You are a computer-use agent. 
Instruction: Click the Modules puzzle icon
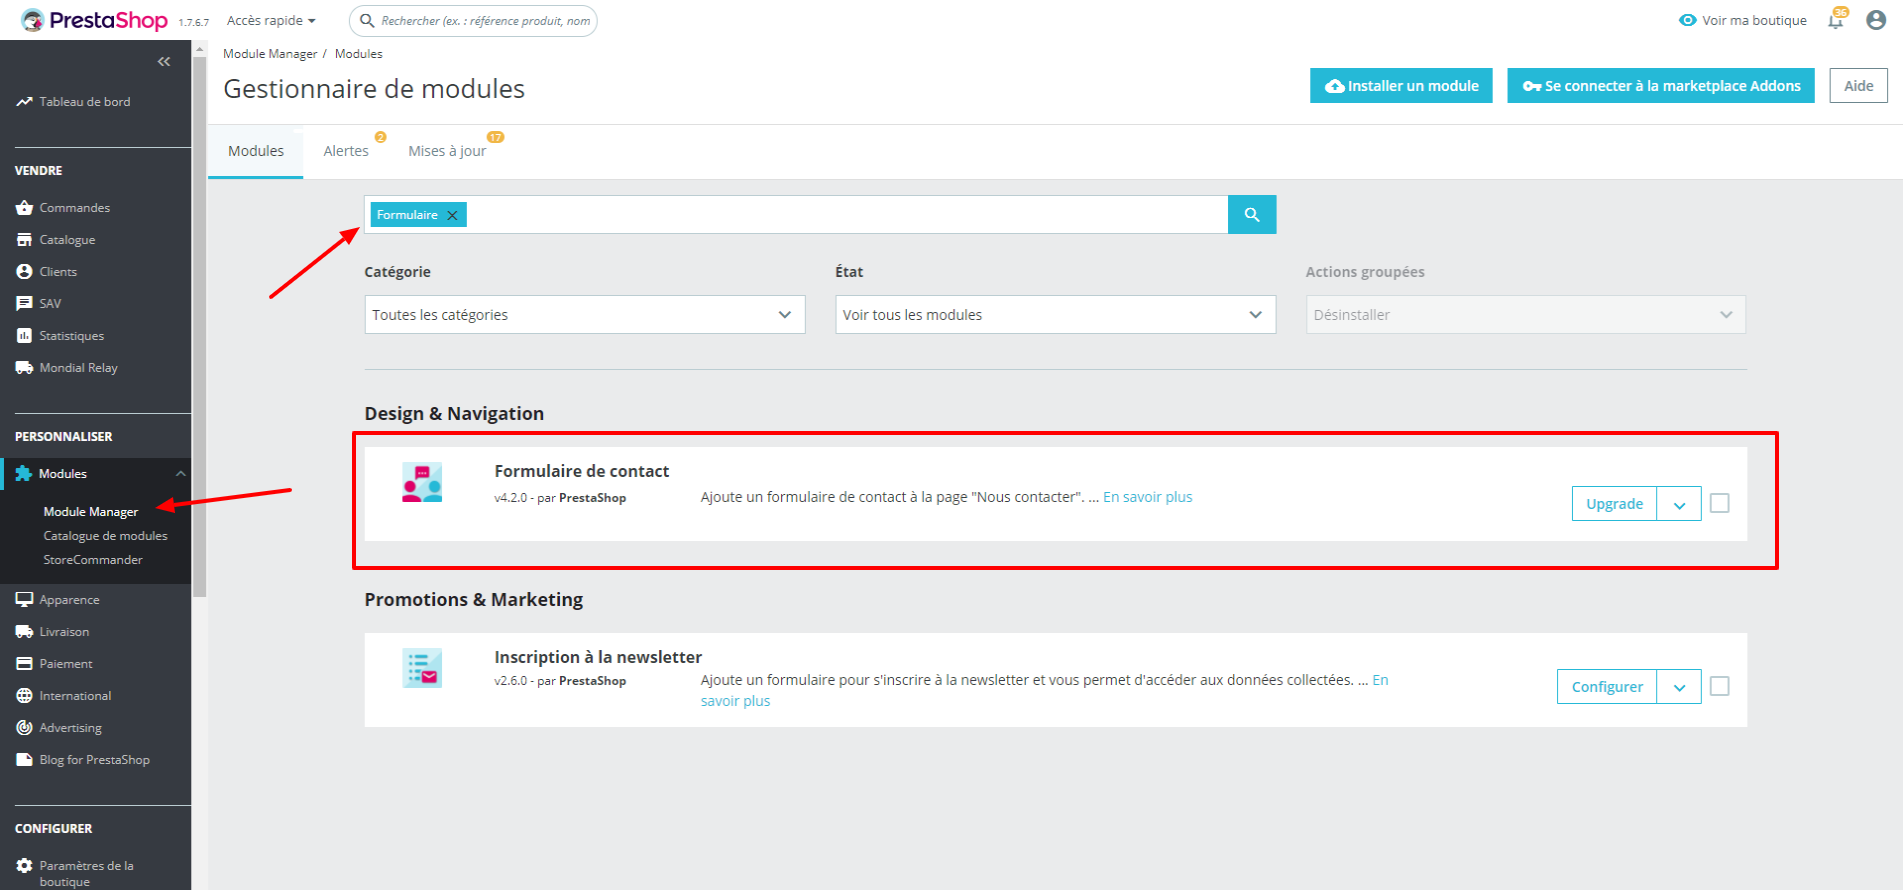coord(24,474)
